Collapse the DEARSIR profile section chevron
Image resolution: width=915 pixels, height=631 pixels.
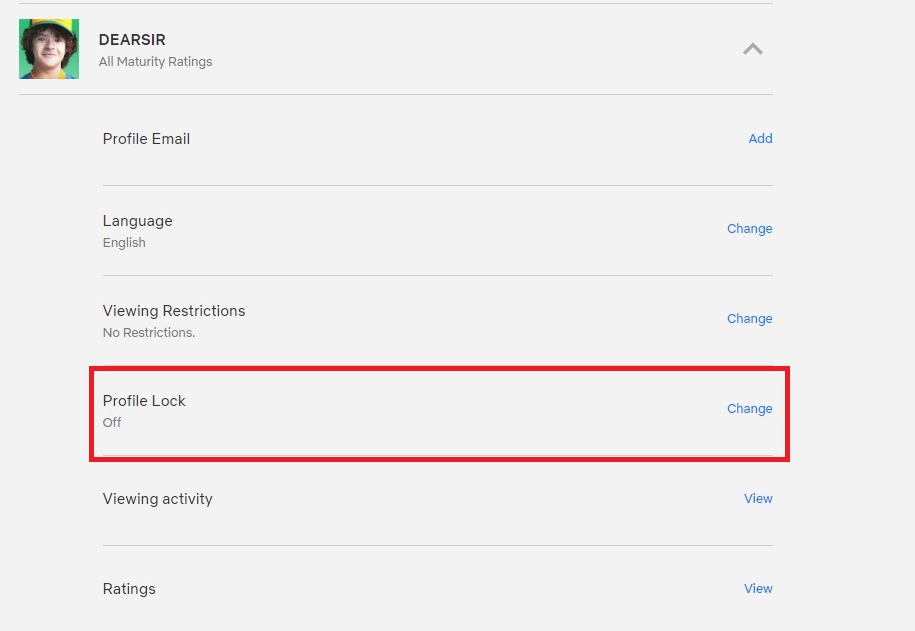pyautogui.click(x=753, y=49)
